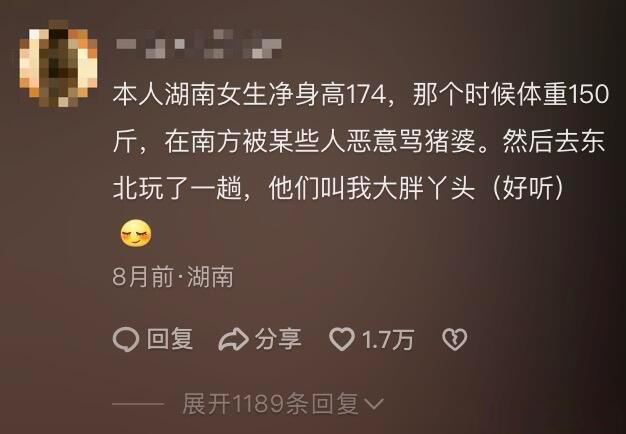The image size is (626, 434).
Task: Click the (好听) text in the comment
Action: click(x=529, y=188)
